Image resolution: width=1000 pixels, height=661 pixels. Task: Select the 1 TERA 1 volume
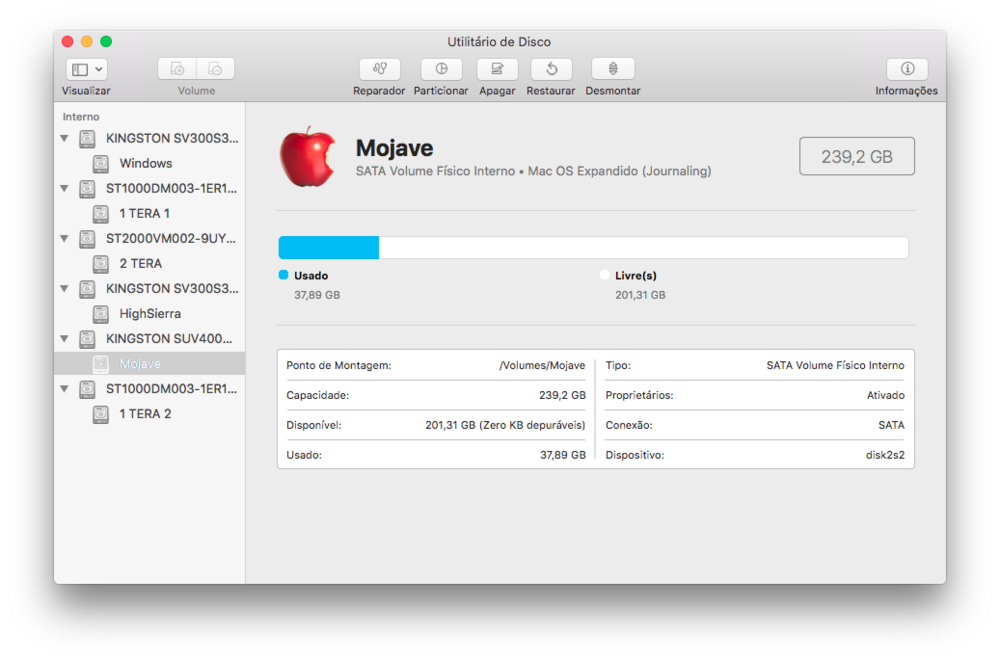(144, 214)
